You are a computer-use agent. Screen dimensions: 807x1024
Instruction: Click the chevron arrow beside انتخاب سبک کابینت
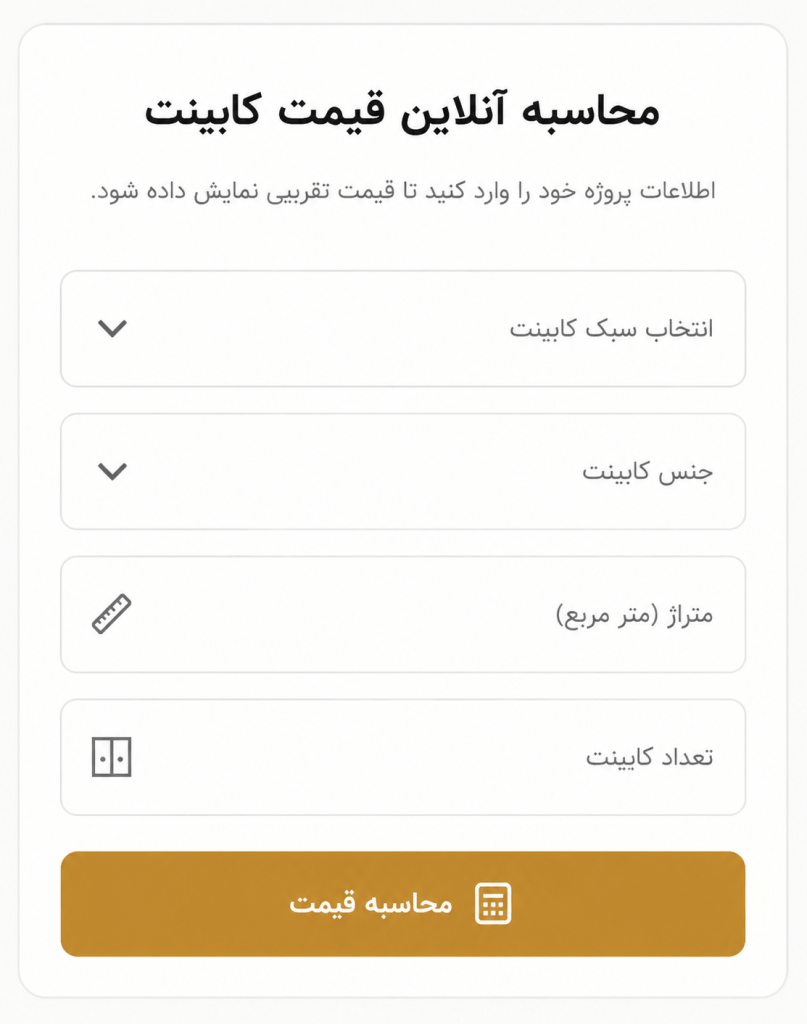pos(112,328)
